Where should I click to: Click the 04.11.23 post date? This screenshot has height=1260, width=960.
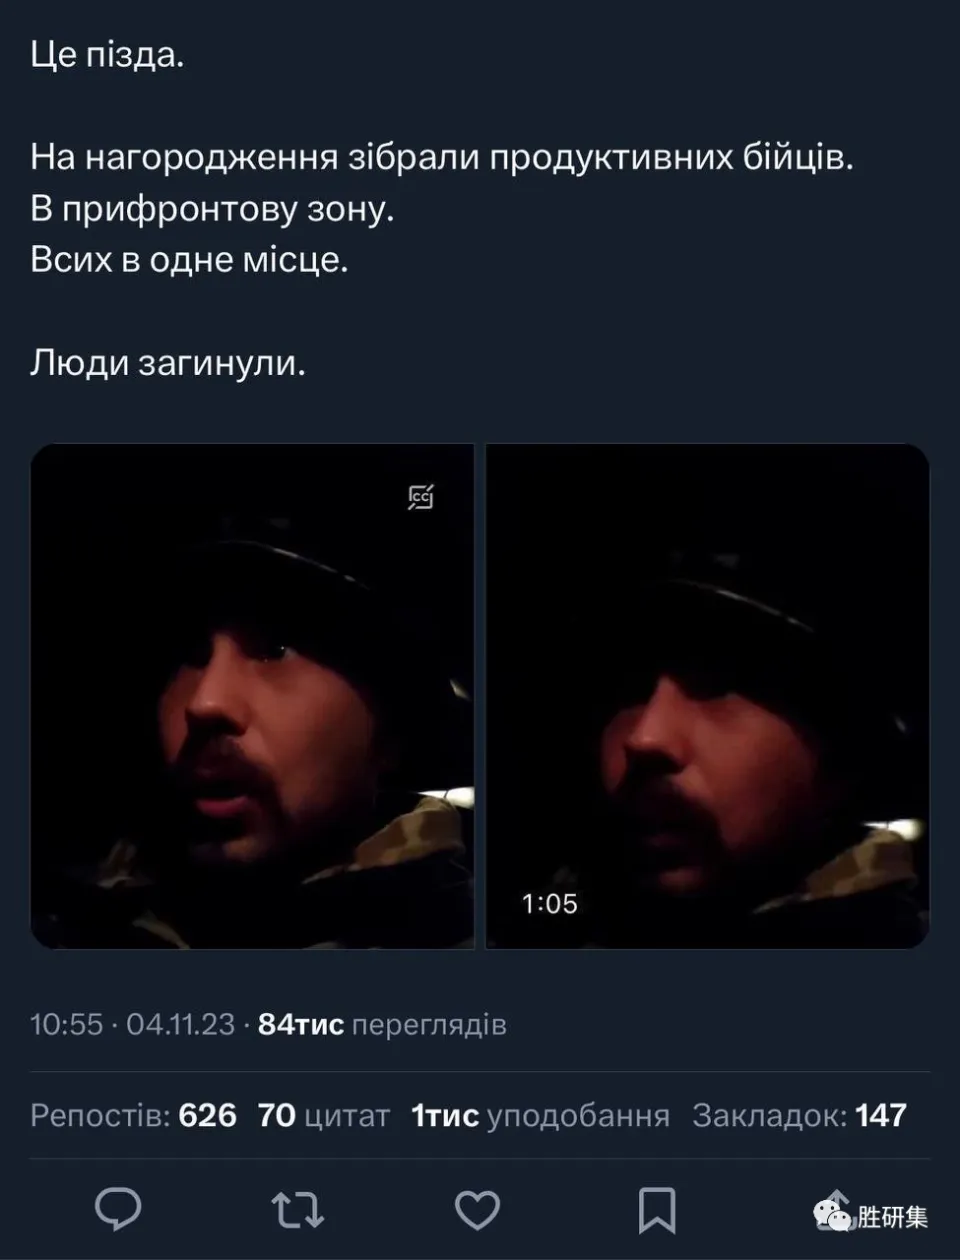coord(180,1025)
